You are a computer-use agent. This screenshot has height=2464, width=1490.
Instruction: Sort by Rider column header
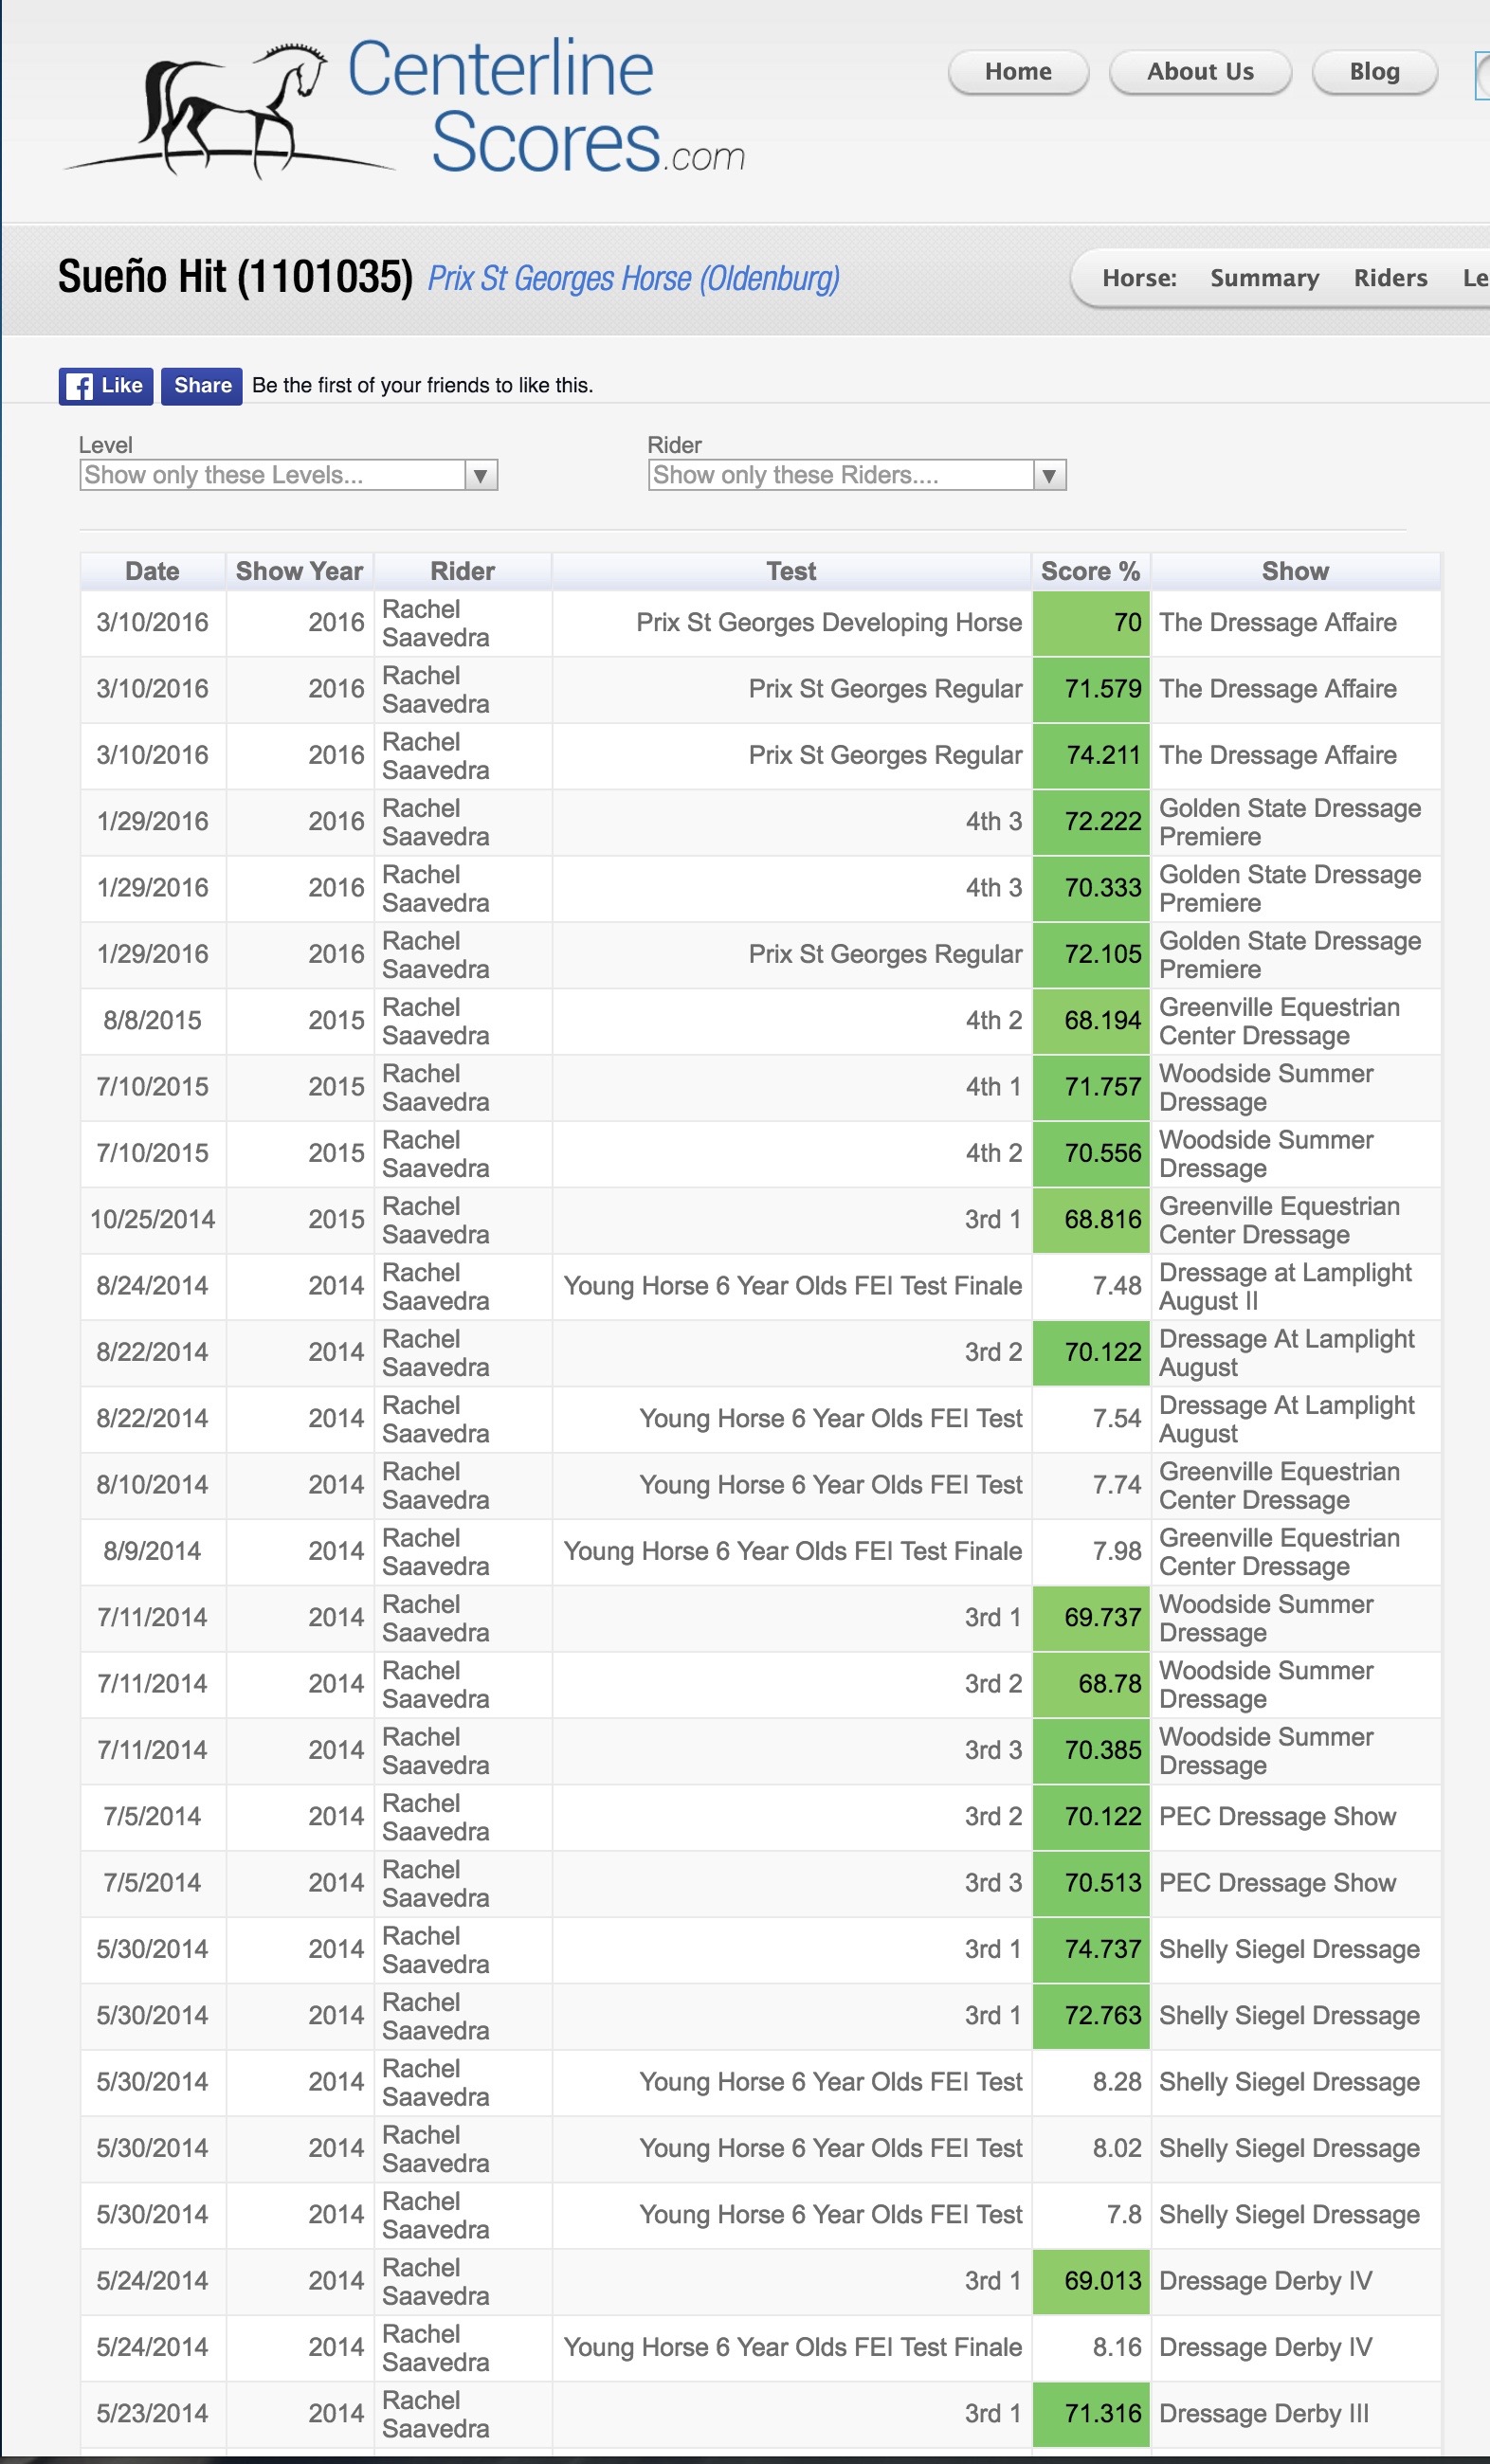[x=462, y=571]
